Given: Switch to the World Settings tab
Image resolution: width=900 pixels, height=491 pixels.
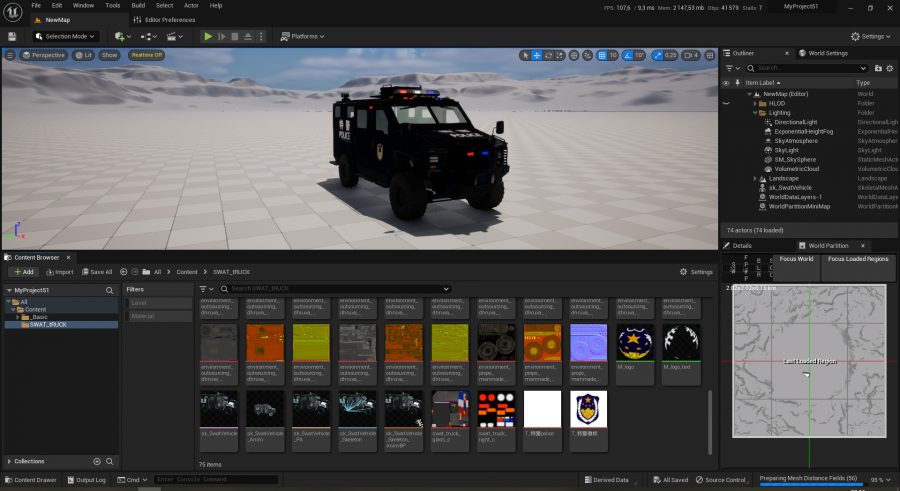Looking at the screenshot, I should 823,53.
